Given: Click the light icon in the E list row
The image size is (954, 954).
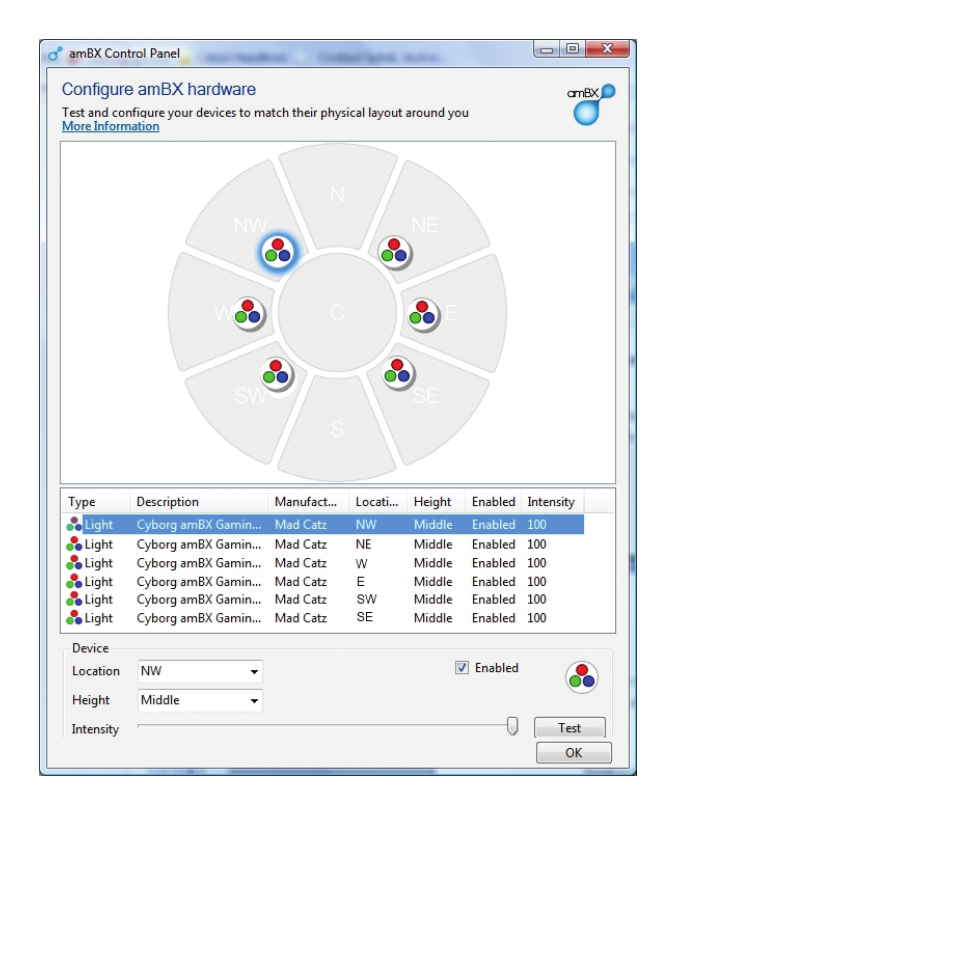Looking at the screenshot, I should click(74, 582).
